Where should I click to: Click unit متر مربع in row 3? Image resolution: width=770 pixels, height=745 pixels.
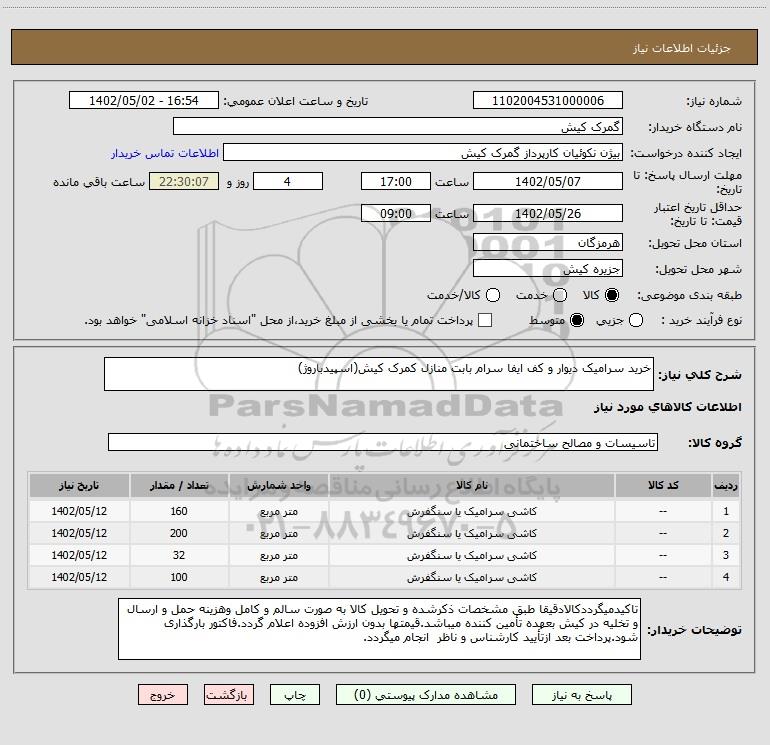278,555
